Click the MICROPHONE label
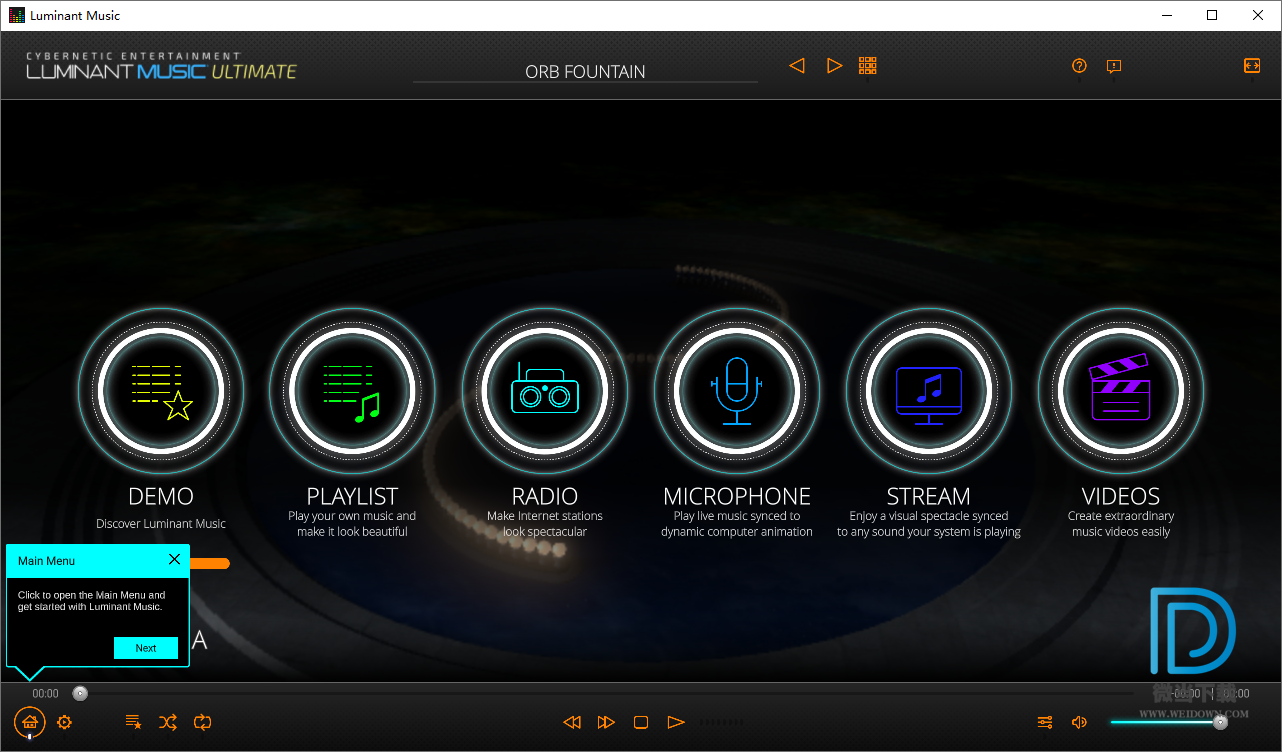The image size is (1282, 752). 737,497
